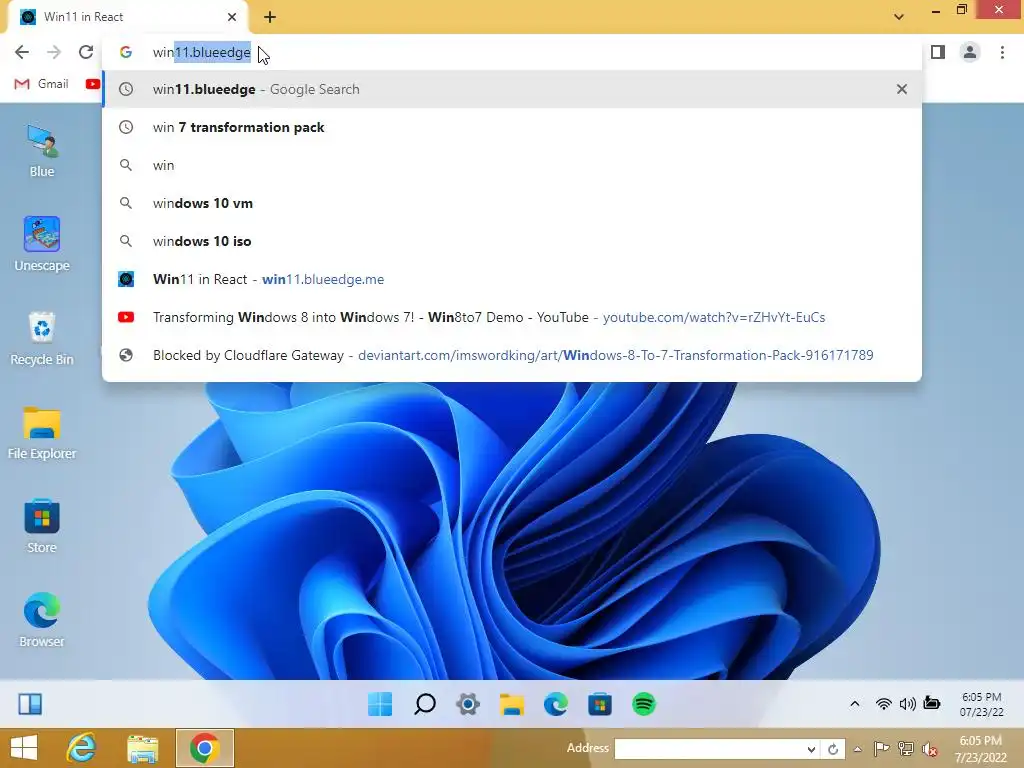This screenshot has width=1024, height=768.
Task: Click the battery icon in Win11 tray
Action: (x=932, y=703)
